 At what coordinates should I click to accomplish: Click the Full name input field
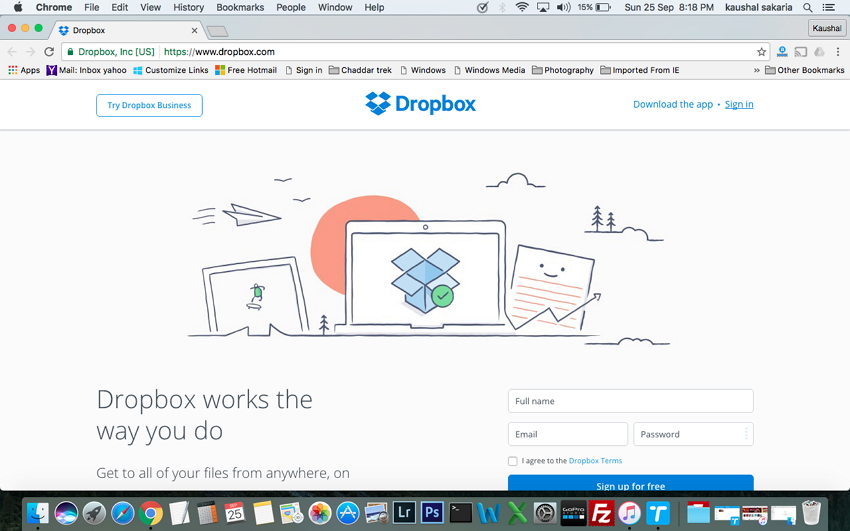630,401
